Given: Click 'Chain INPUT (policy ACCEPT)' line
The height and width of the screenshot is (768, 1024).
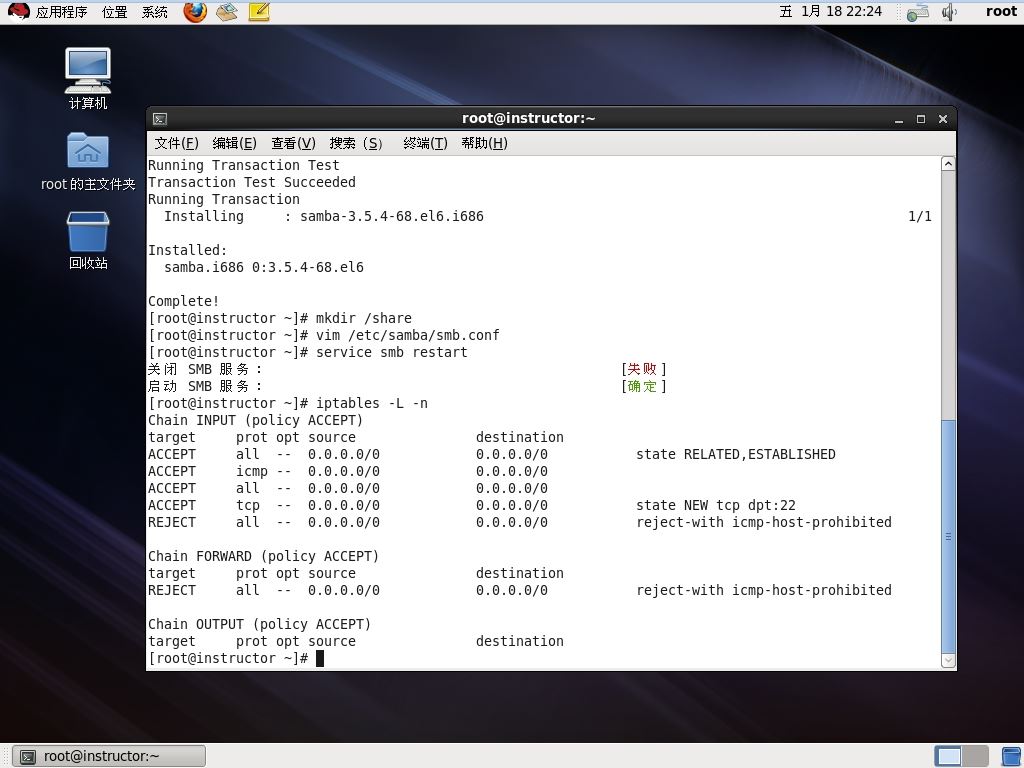Looking at the screenshot, I should (x=255, y=420).
